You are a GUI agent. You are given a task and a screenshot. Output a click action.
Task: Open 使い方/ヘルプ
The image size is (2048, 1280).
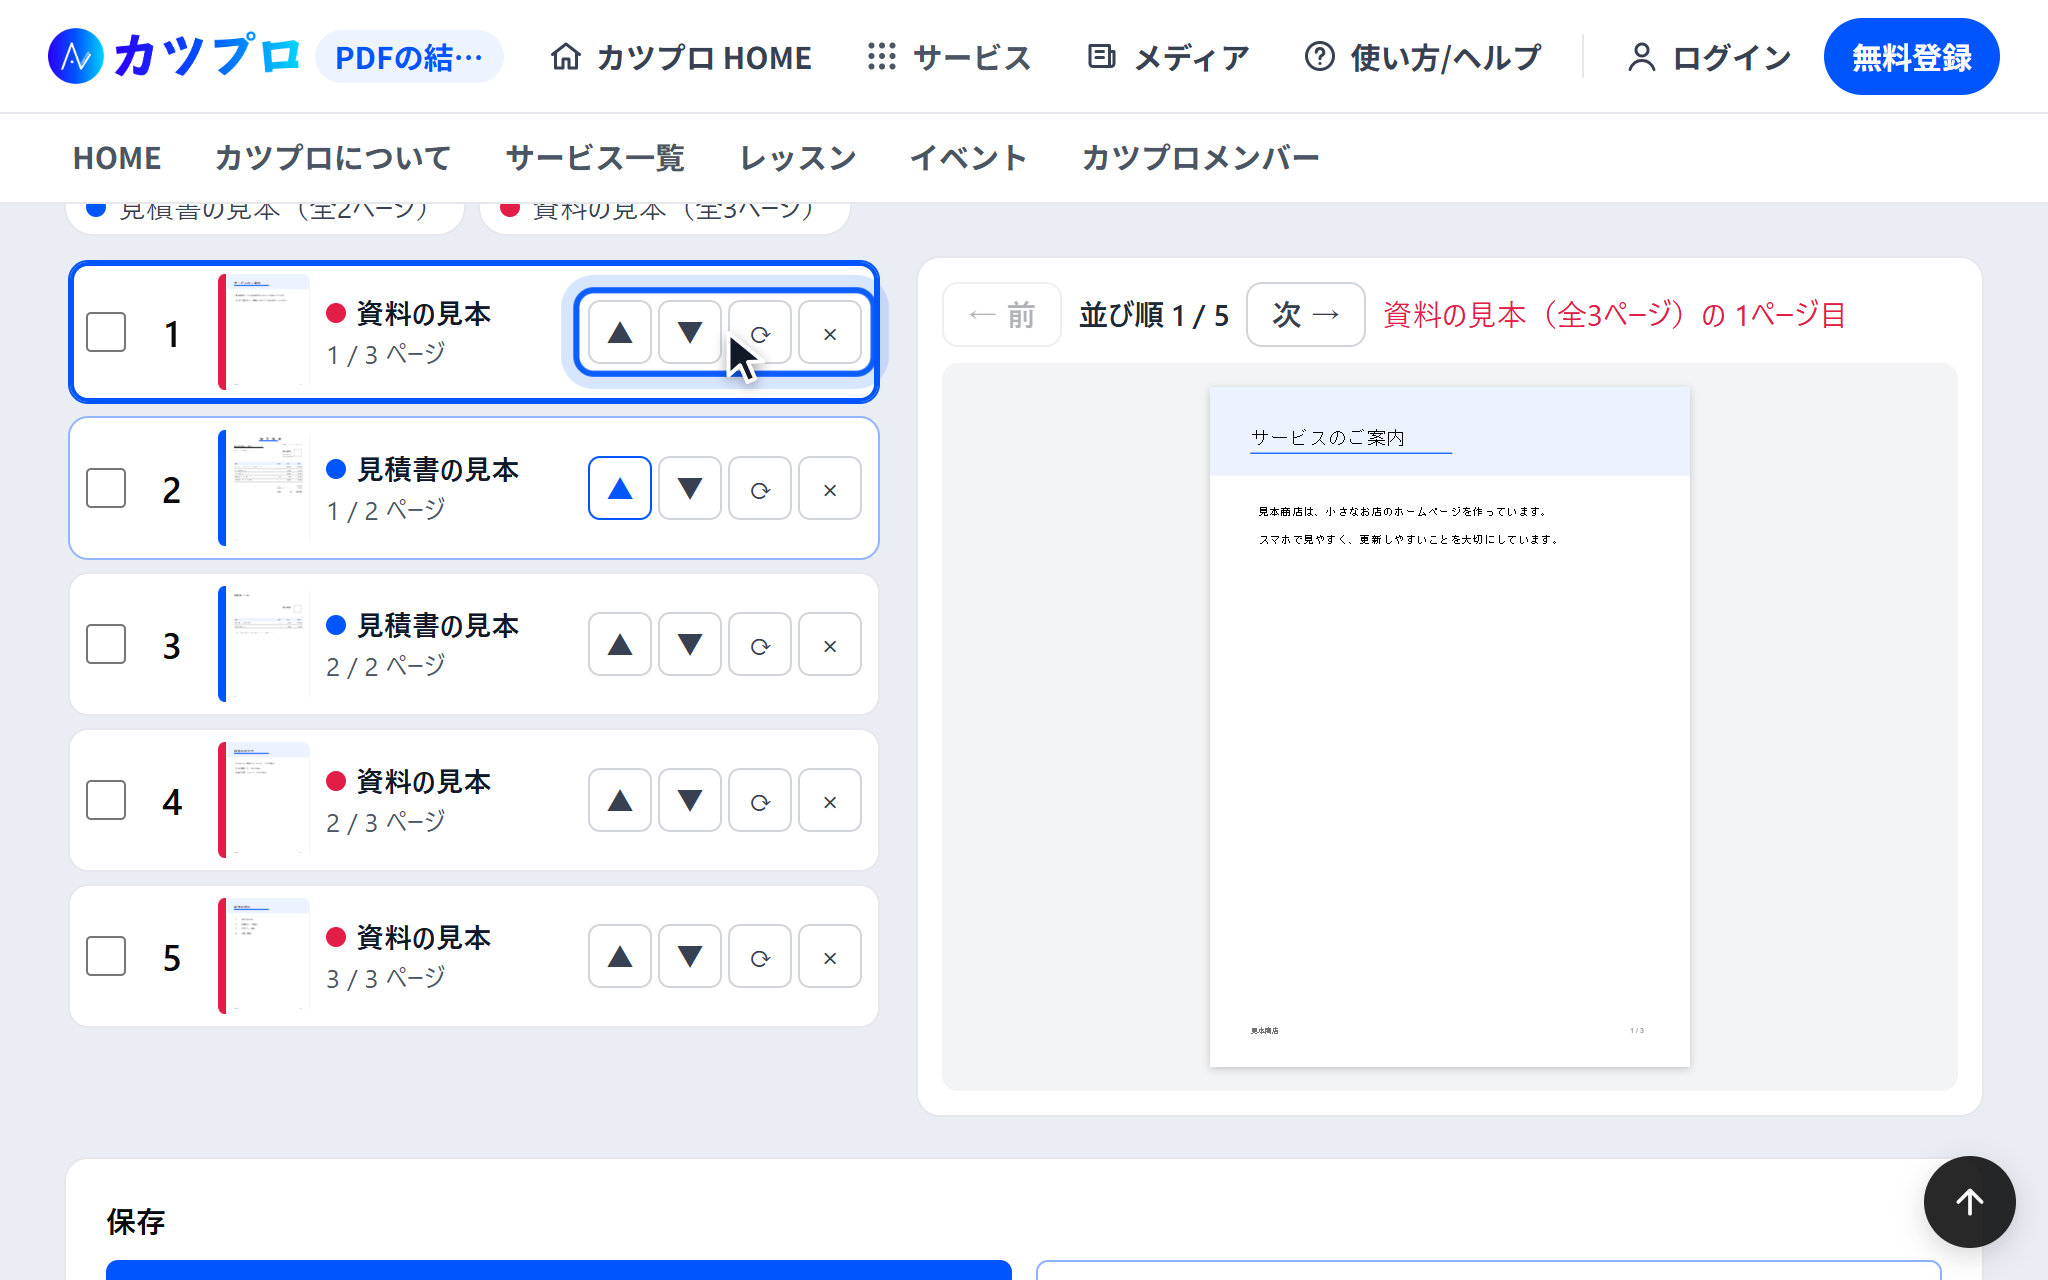pyautogui.click(x=1423, y=57)
